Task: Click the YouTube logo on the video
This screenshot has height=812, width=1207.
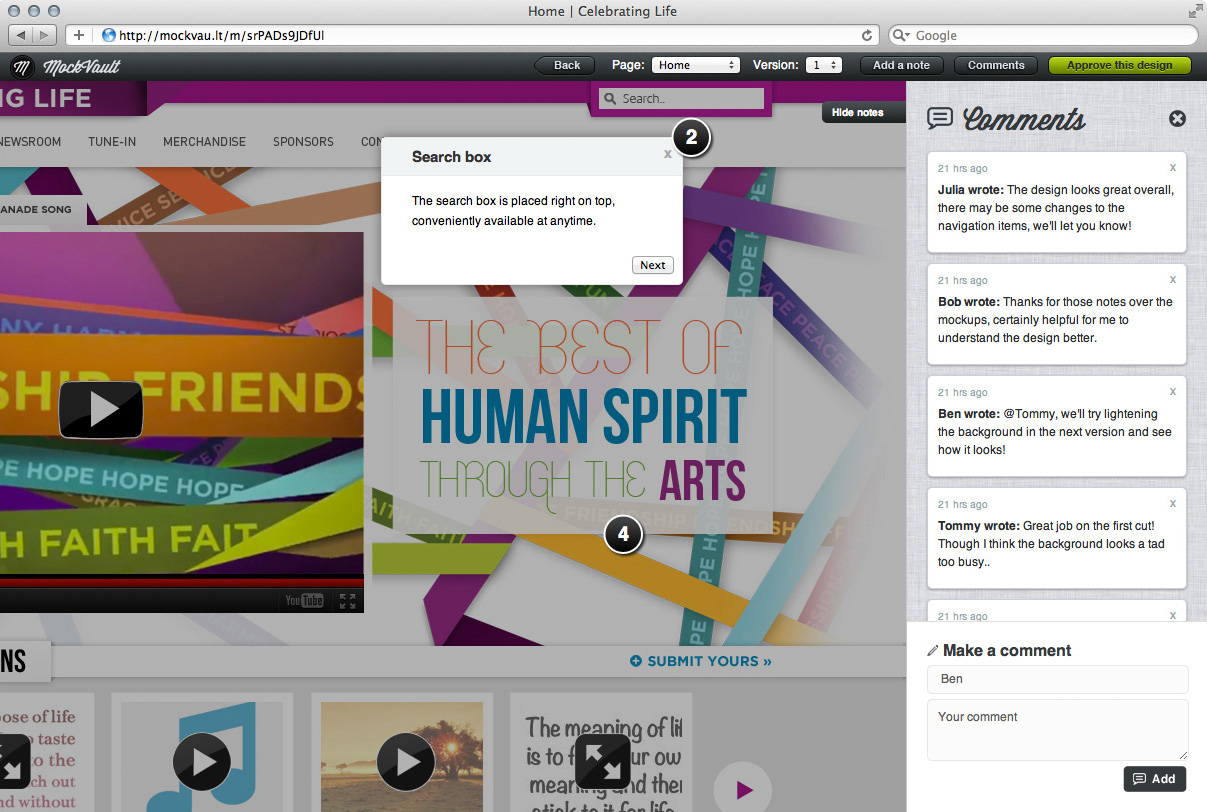Action: [305, 600]
